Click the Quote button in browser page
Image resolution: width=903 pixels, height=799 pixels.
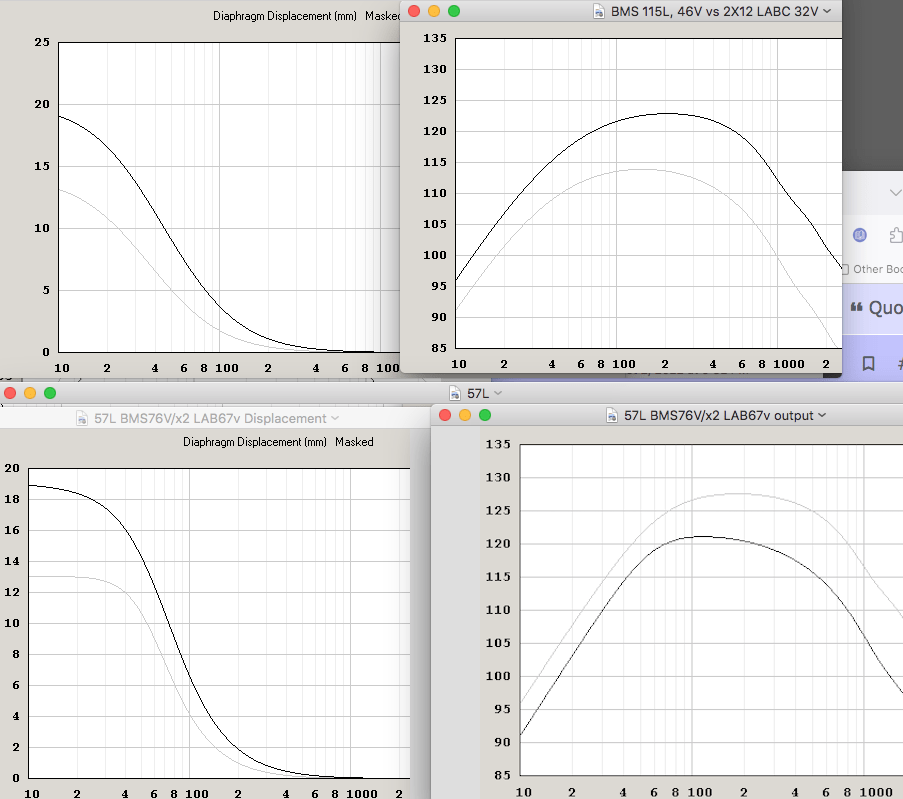pos(877,308)
